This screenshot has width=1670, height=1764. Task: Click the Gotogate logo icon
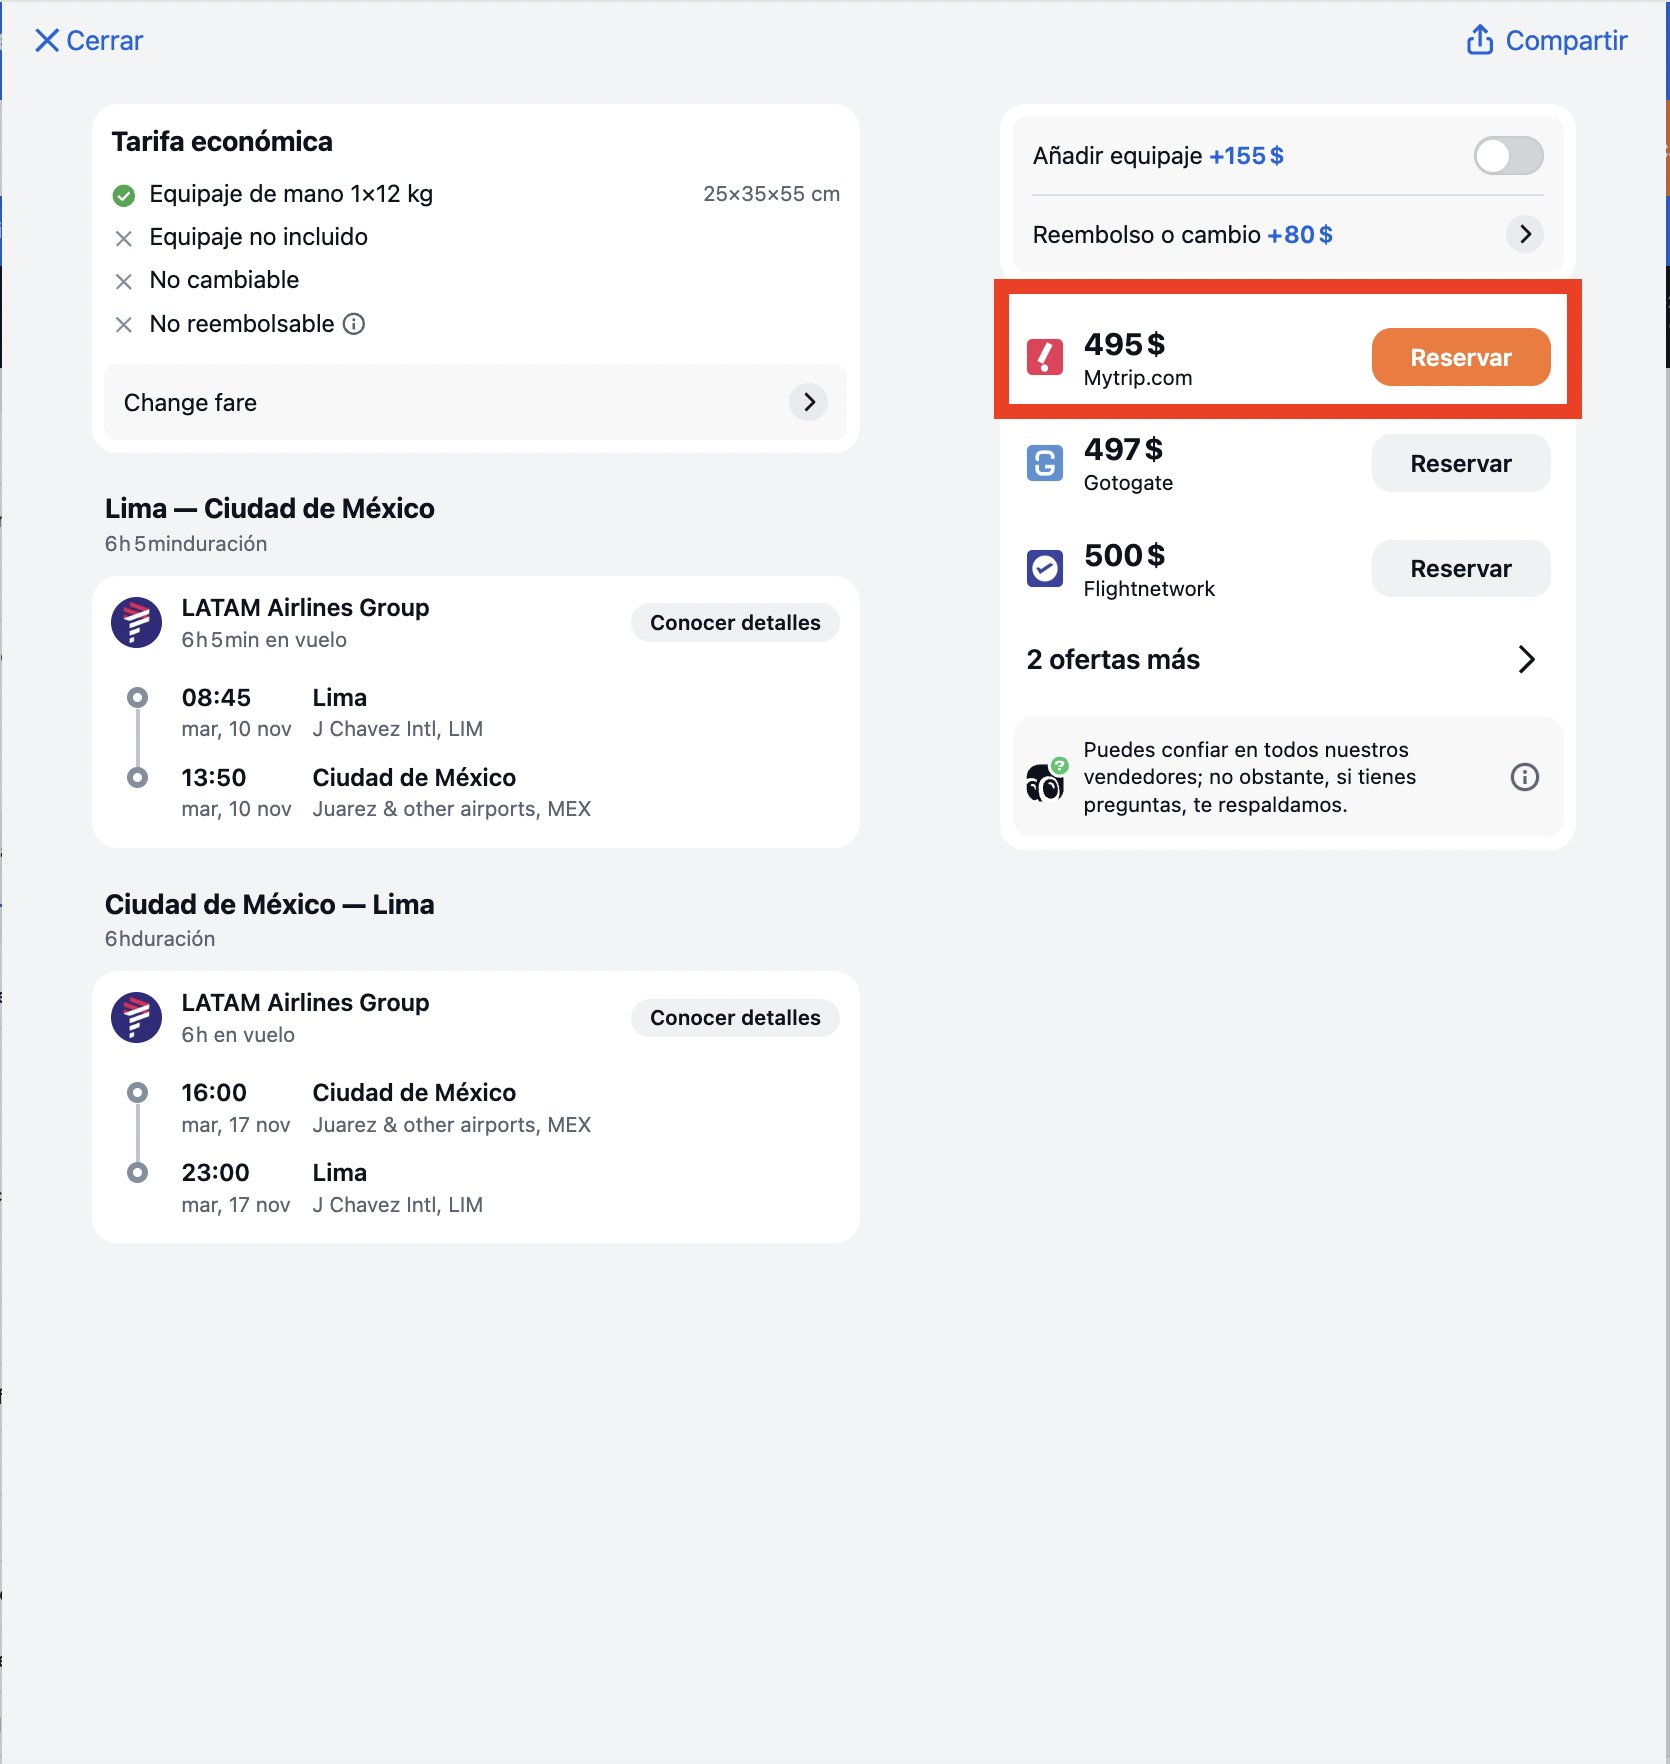point(1045,463)
